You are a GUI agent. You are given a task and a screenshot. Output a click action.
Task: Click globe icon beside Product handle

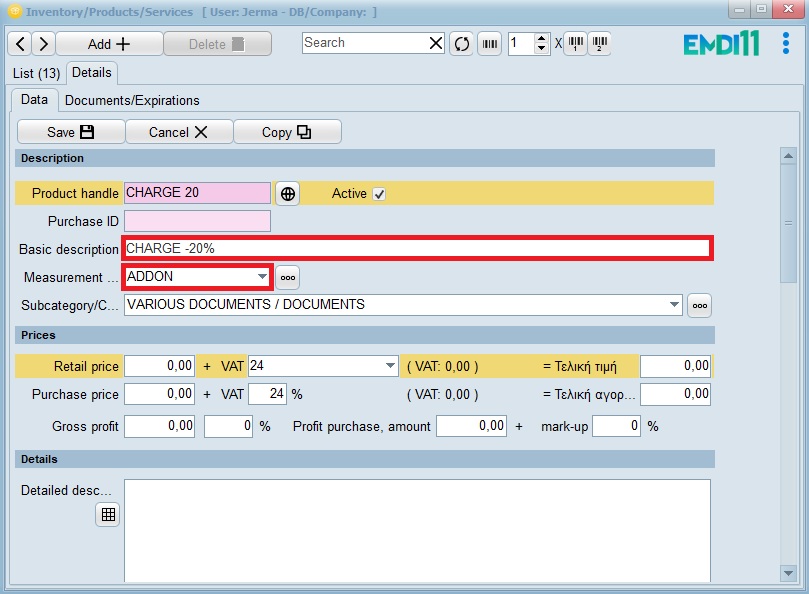pos(288,194)
